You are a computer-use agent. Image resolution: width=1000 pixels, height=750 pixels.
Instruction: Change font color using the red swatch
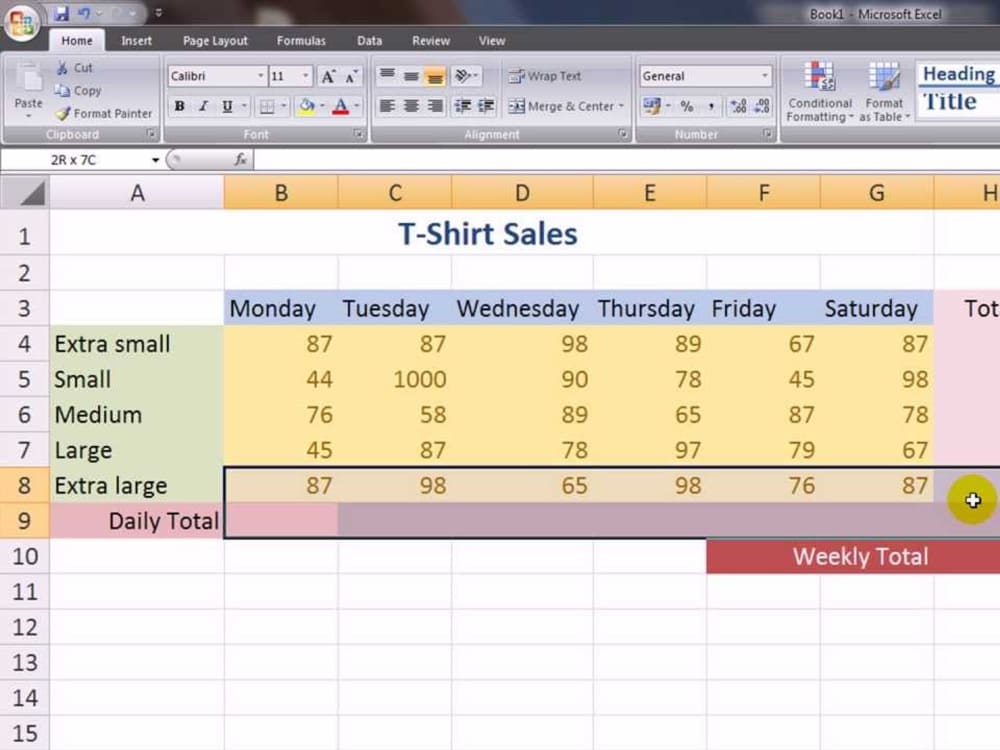[340, 106]
